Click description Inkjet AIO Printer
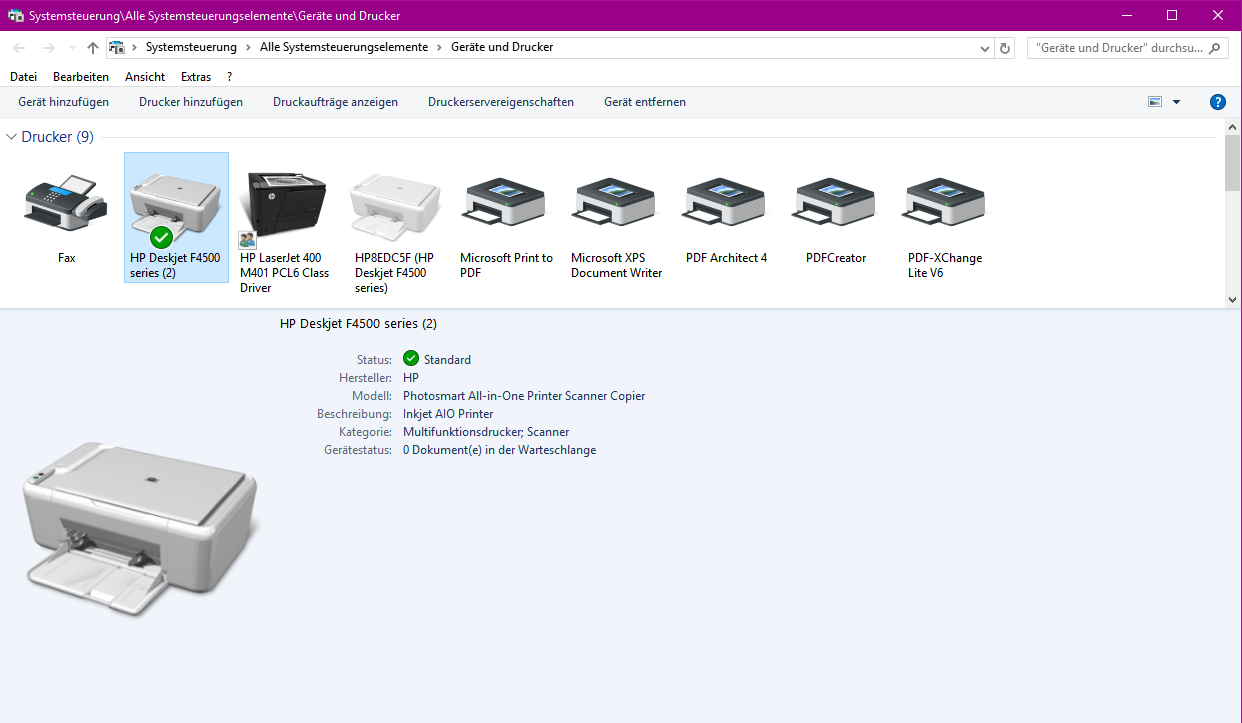Image resolution: width=1242 pixels, height=723 pixels. click(448, 414)
